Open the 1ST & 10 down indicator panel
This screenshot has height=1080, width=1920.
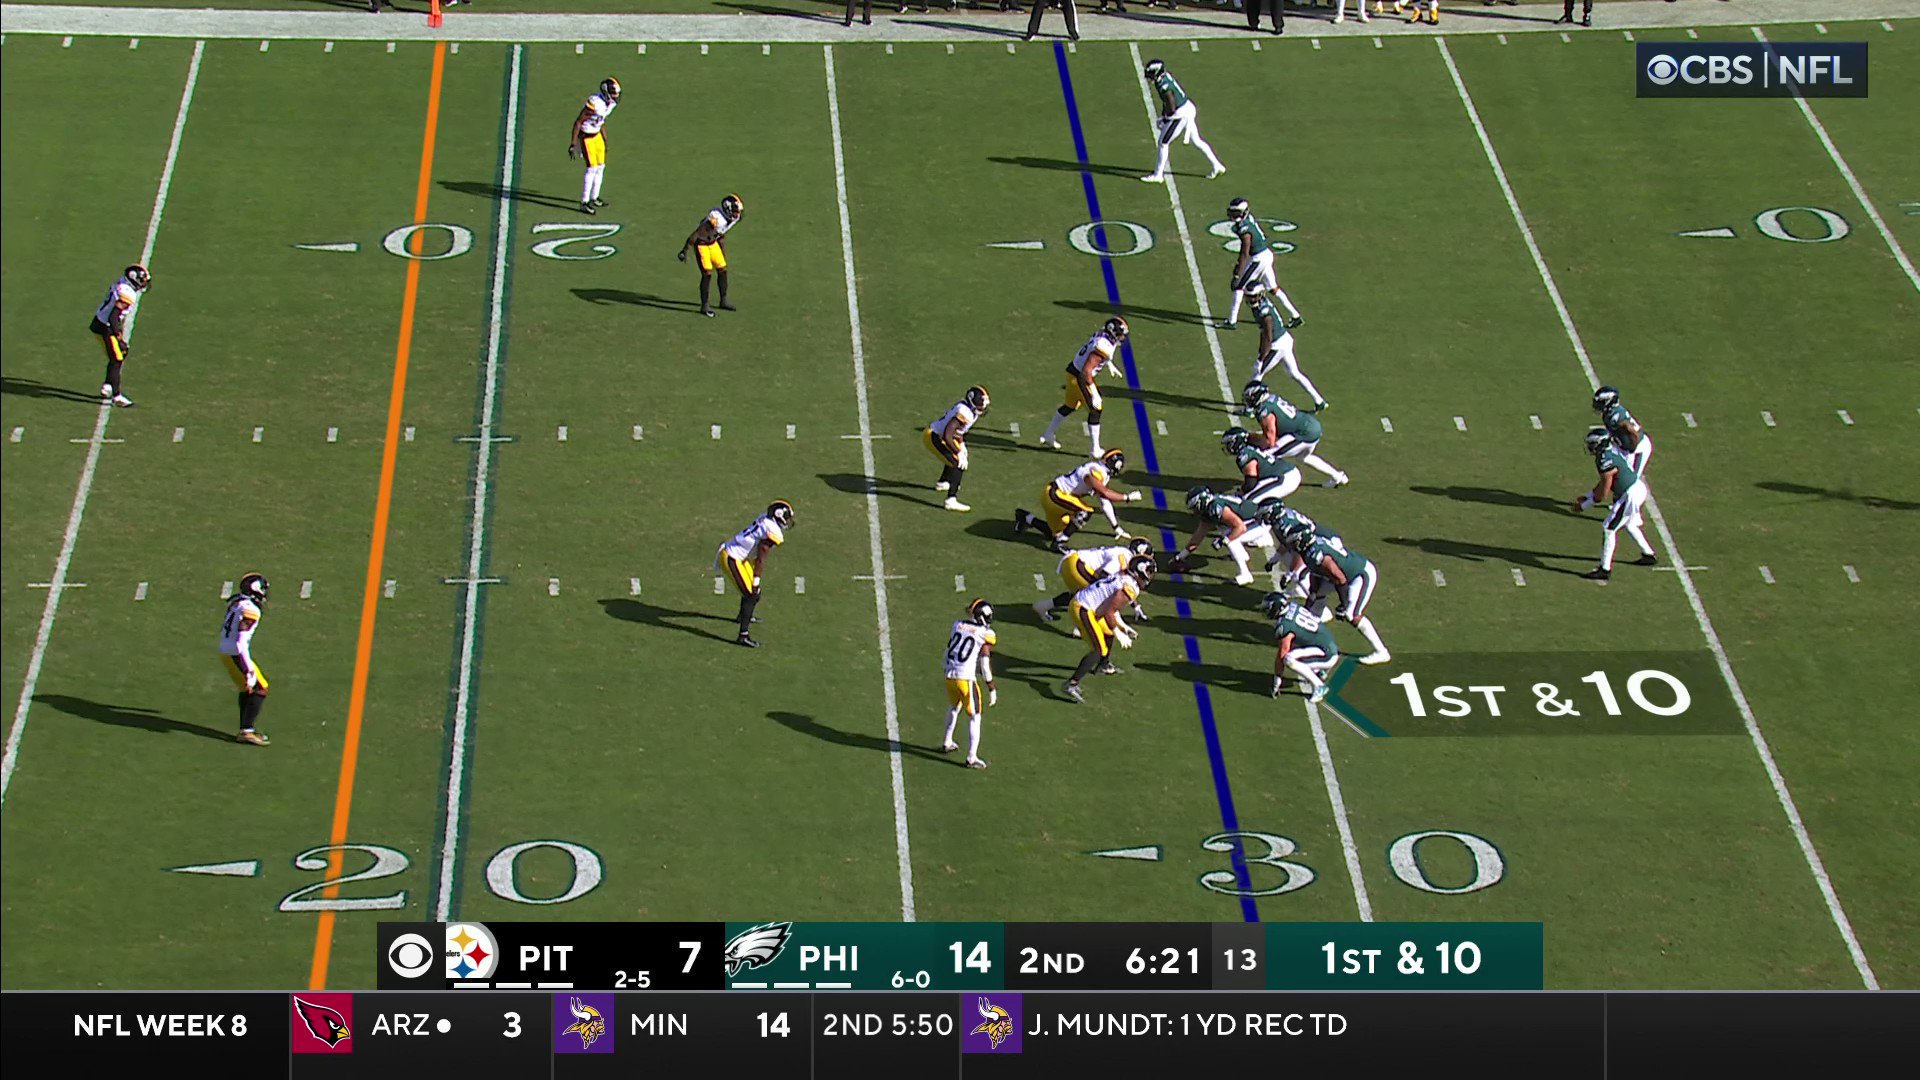tap(1402, 957)
